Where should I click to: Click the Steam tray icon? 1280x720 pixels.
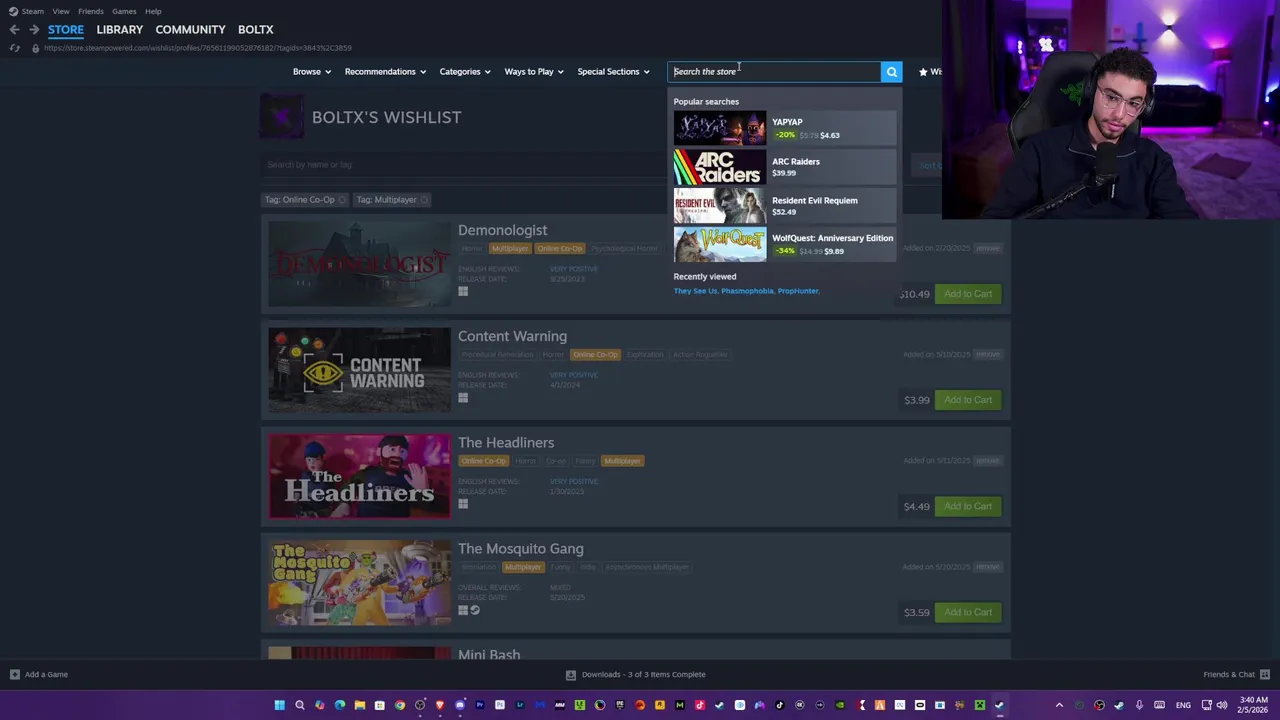click(1119, 705)
